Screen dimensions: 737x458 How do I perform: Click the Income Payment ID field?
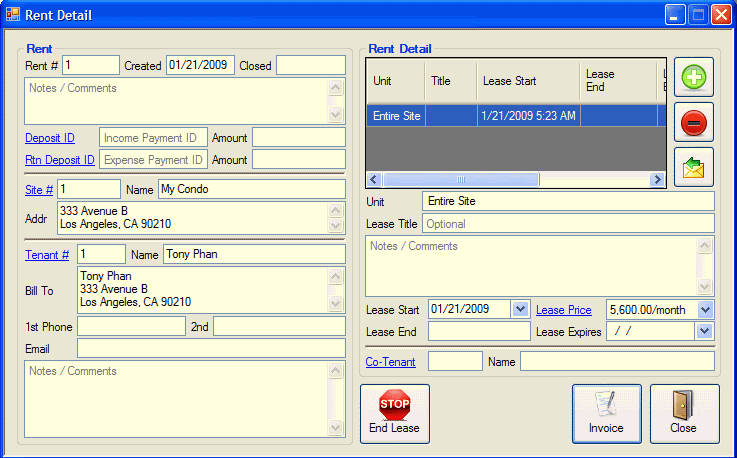click(153, 137)
